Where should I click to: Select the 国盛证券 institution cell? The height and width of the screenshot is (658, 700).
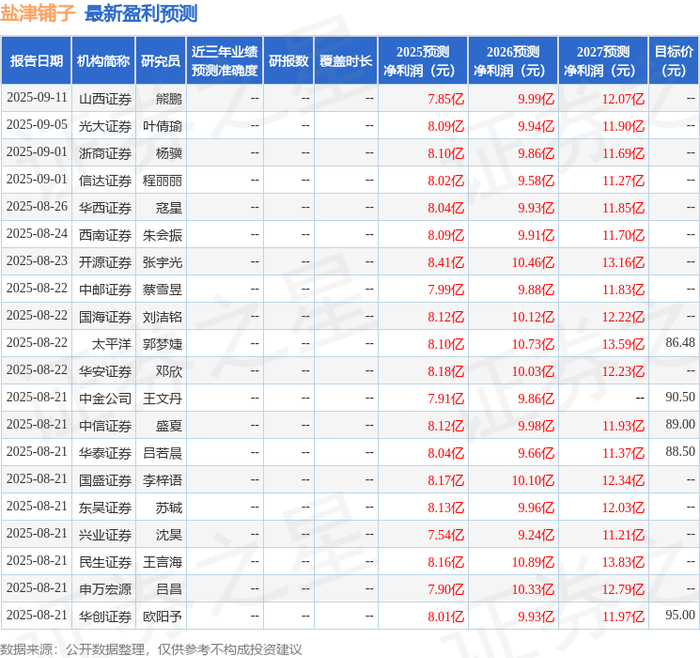[x=105, y=480]
